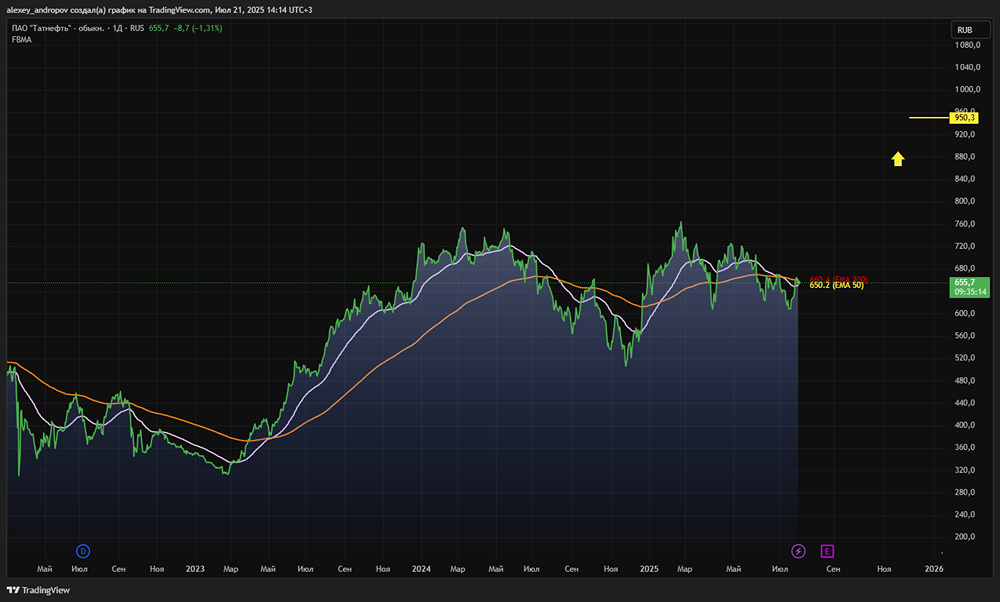Viewport: 1000px width, 602px height.
Task: Click the 360,0 price axis value
Action: (x=965, y=447)
